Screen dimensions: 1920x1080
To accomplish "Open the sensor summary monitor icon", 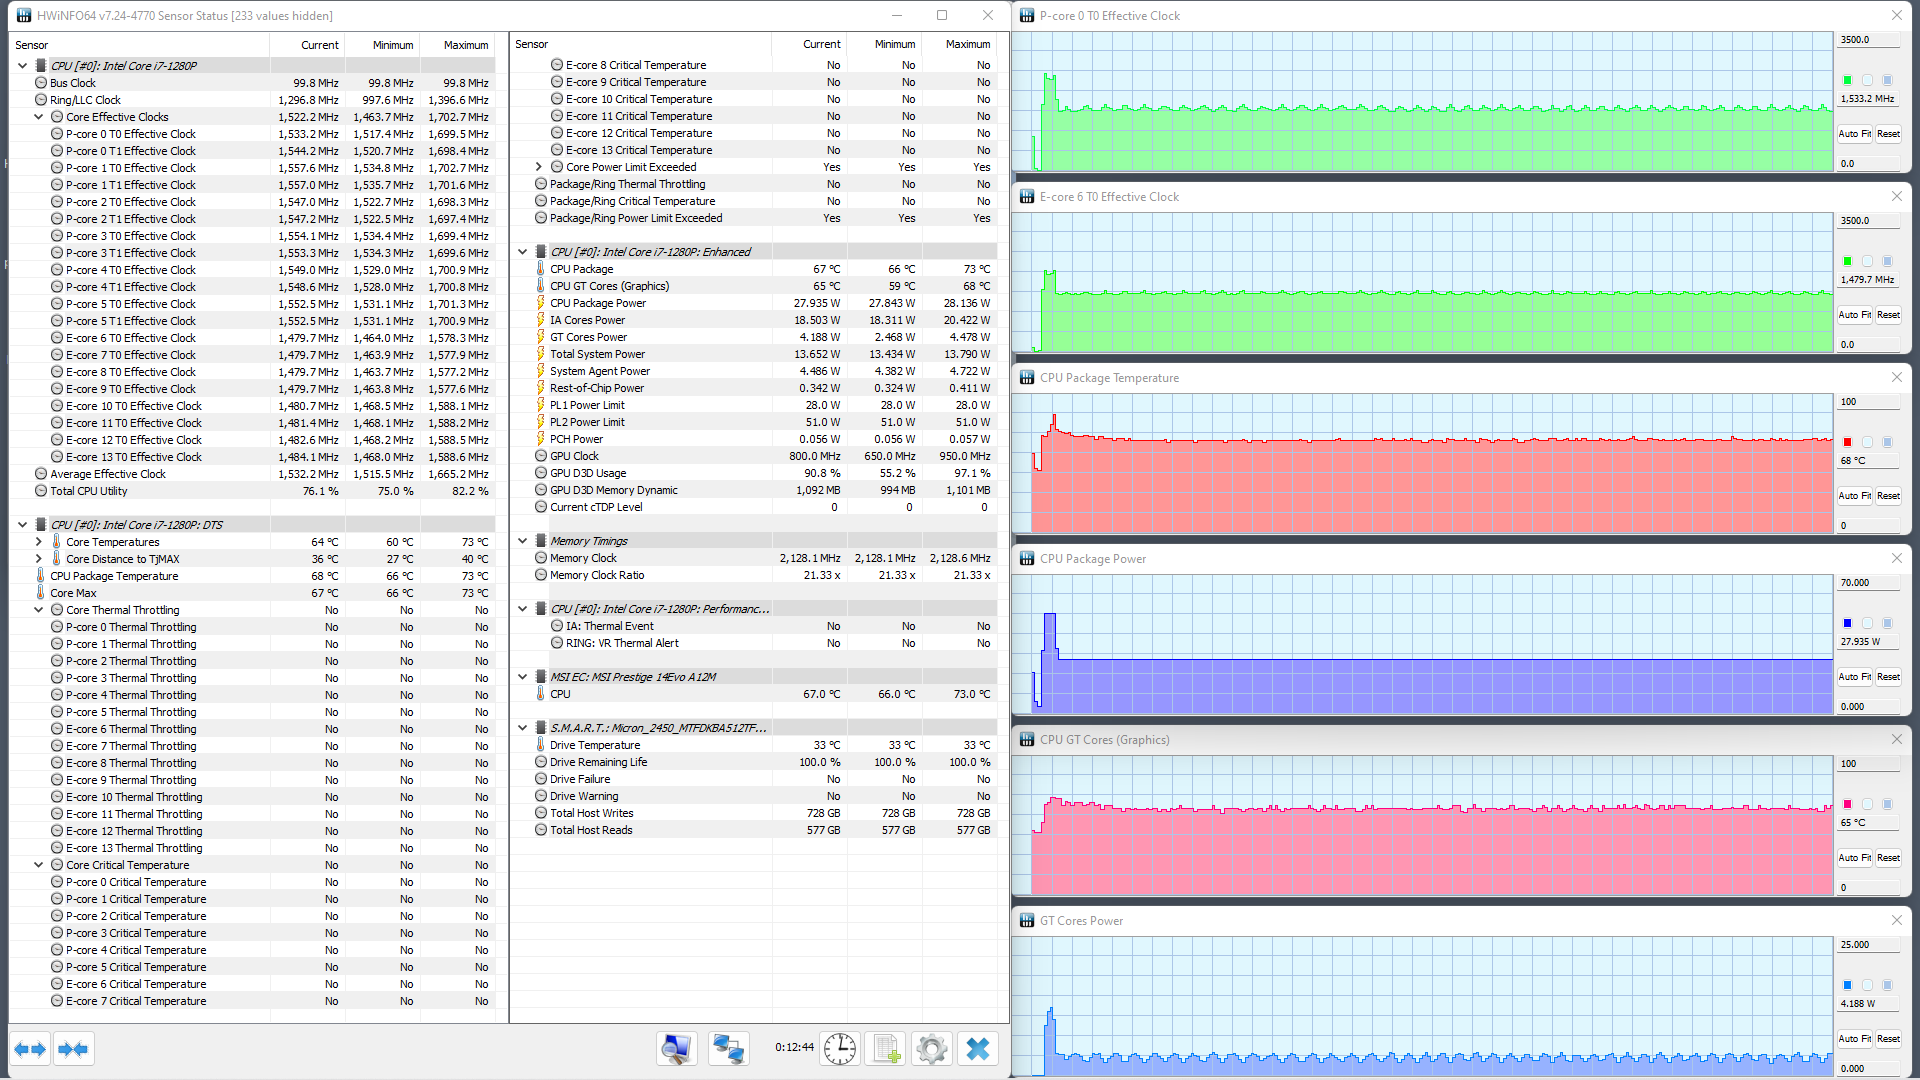I will pyautogui.click(x=676, y=1049).
